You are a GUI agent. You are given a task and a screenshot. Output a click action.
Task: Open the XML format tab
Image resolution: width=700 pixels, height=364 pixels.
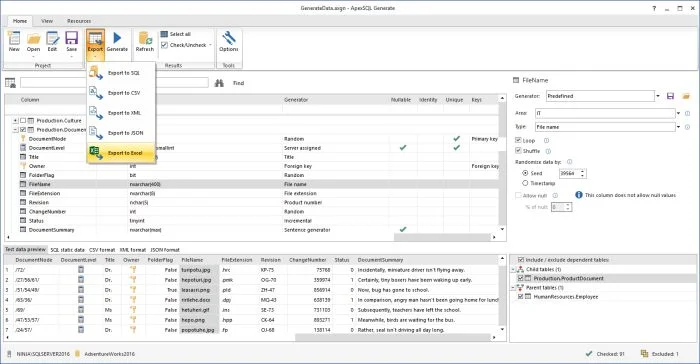tap(133, 250)
